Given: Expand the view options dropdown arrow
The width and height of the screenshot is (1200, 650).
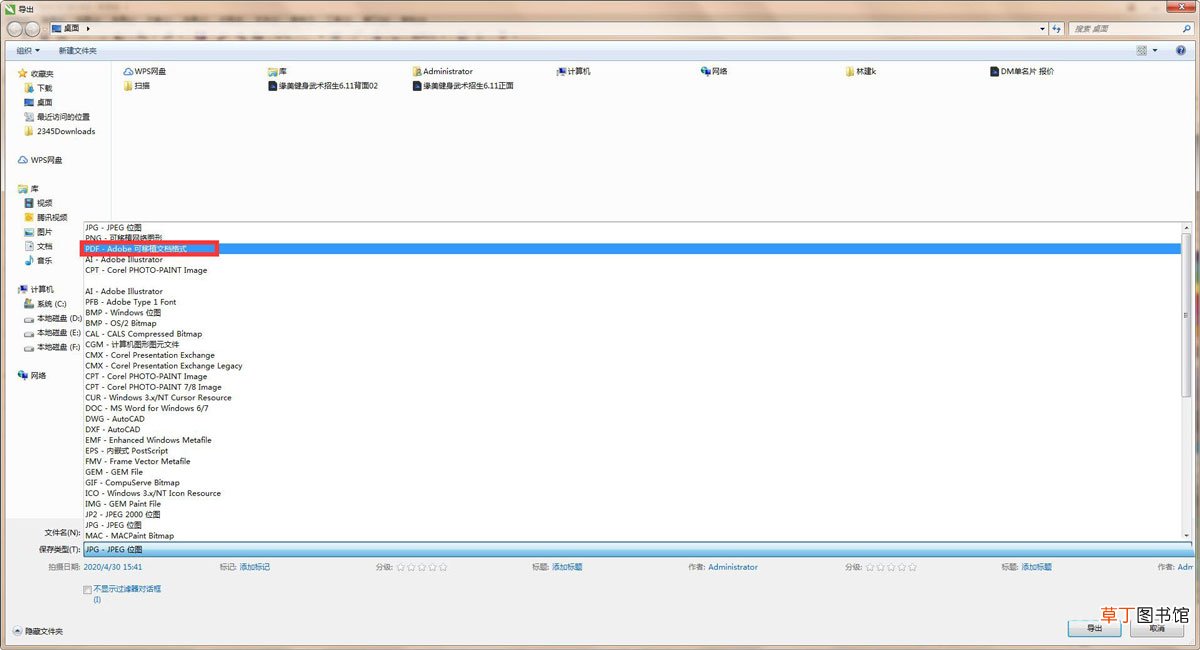Looking at the screenshot, I should coord(1155,50).
